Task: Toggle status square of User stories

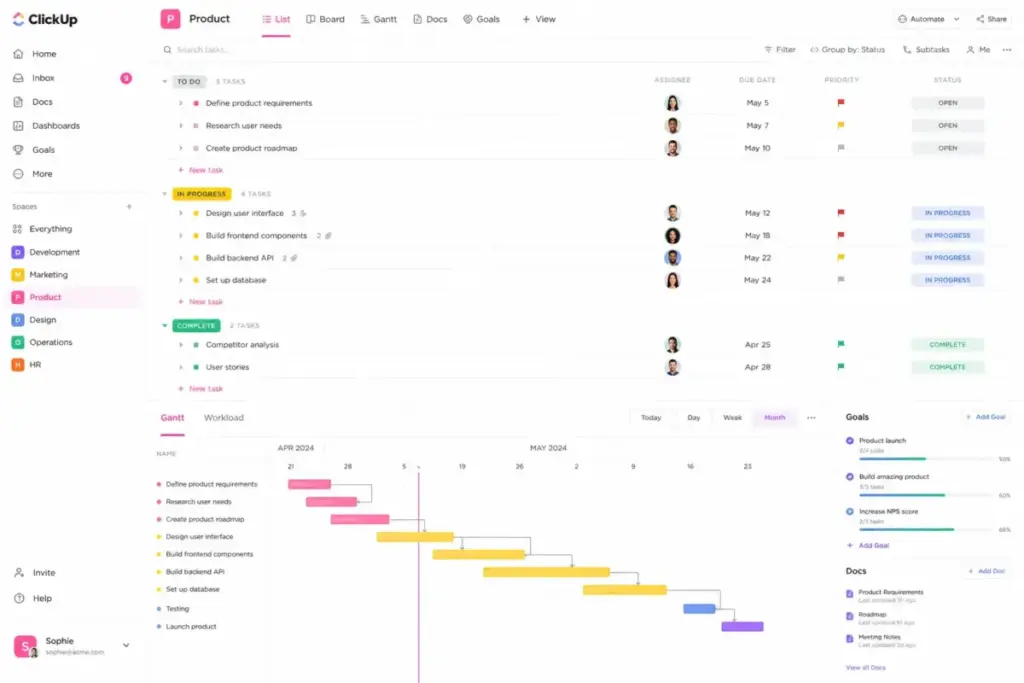Action: [x=196, y=367]
